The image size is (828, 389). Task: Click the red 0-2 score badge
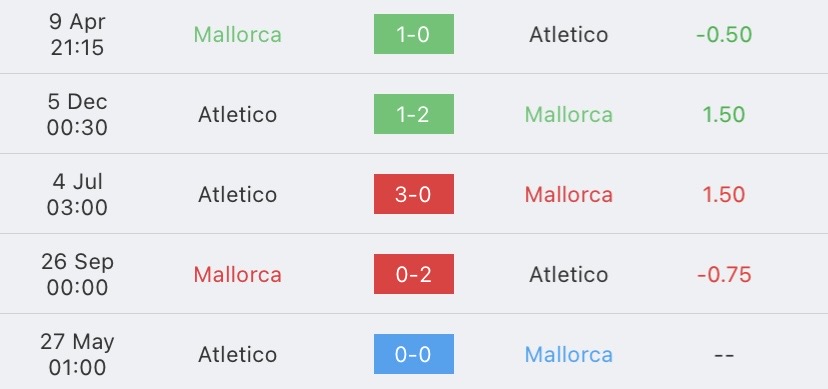point(413,274)
